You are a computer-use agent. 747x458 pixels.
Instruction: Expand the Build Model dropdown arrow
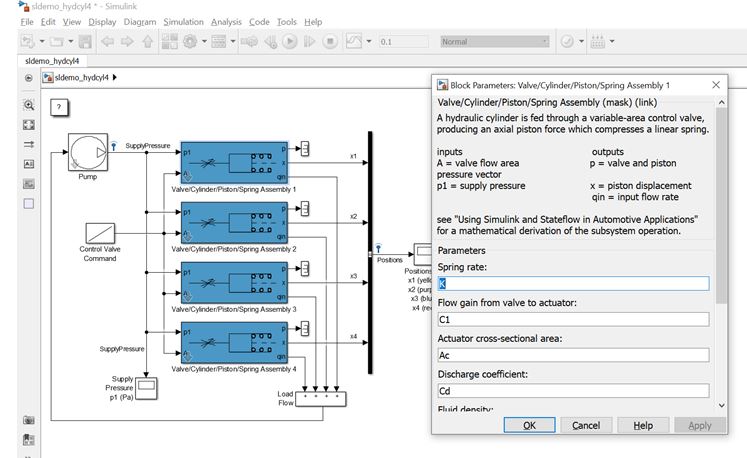(612, 41)
